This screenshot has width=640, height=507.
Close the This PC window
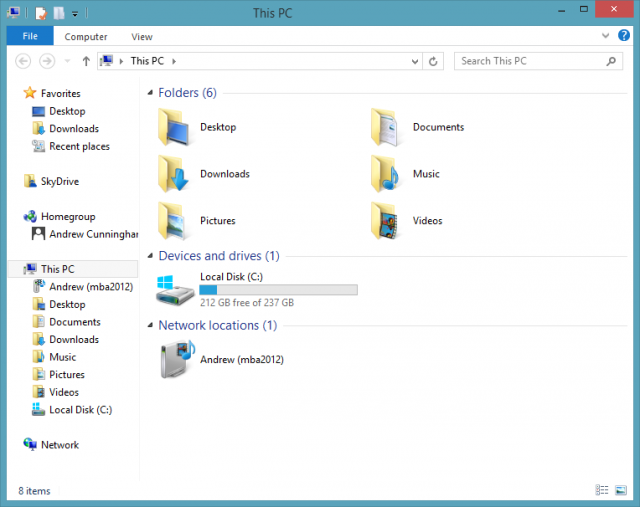coord(614,9)
